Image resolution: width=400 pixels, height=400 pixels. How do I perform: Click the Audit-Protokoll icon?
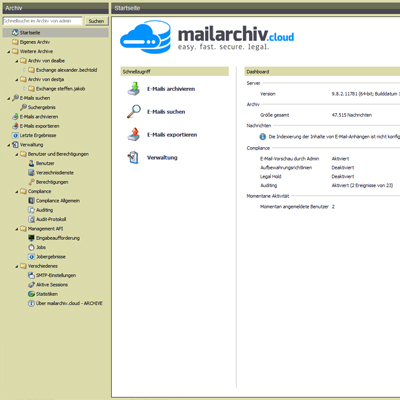click(x=31, y=219)
